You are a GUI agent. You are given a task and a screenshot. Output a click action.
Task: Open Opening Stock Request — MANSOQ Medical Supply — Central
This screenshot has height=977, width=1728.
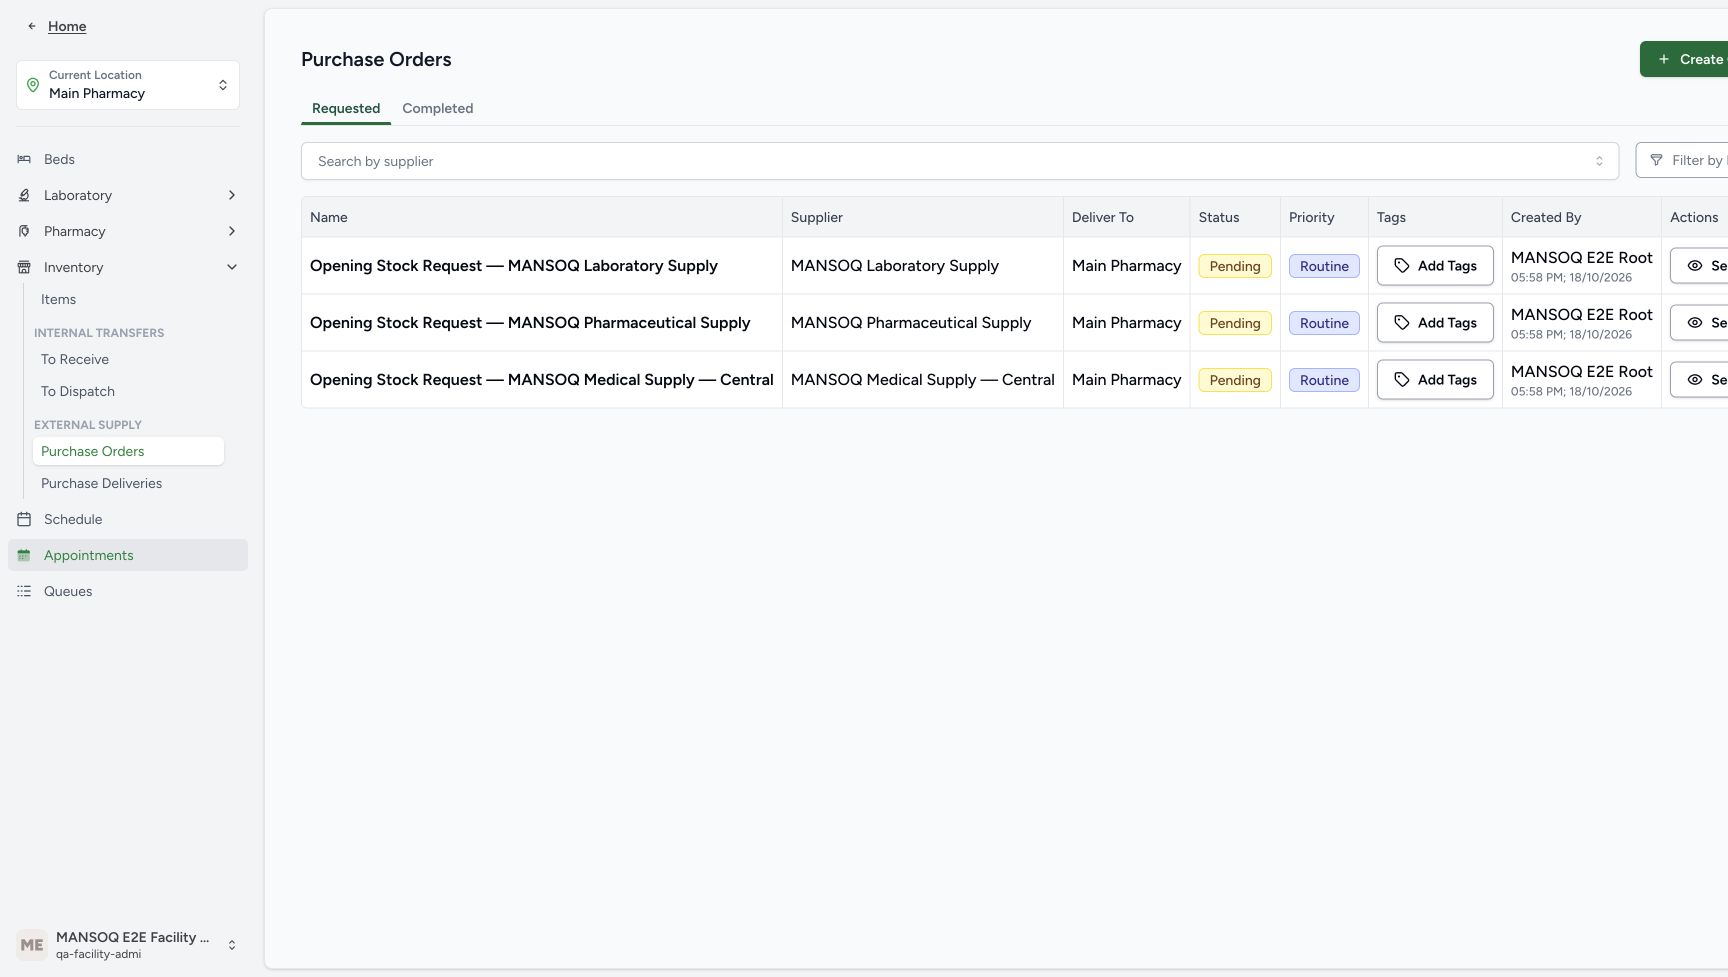pyautogui.click(x=542, y=380)
